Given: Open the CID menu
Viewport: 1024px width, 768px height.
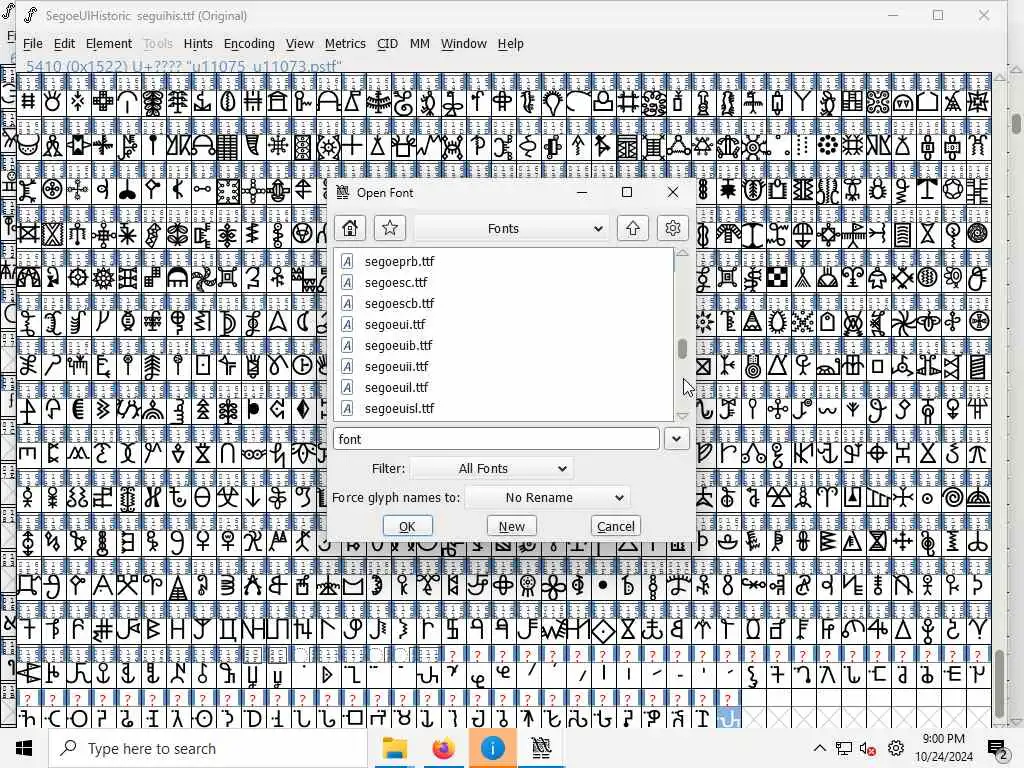Looking at the screenshot, I should [387, 44].
